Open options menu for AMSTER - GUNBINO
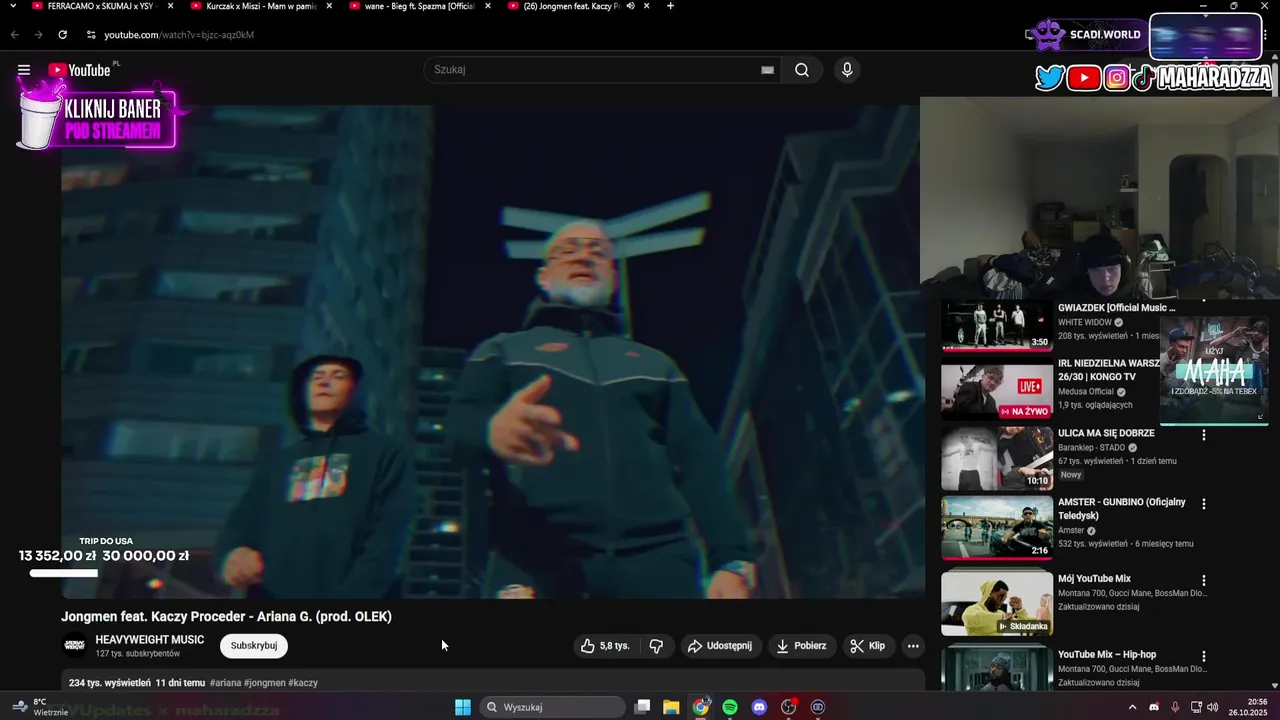The height and width of the screenshot is (720, 1280). click(x=1204, y=504)
